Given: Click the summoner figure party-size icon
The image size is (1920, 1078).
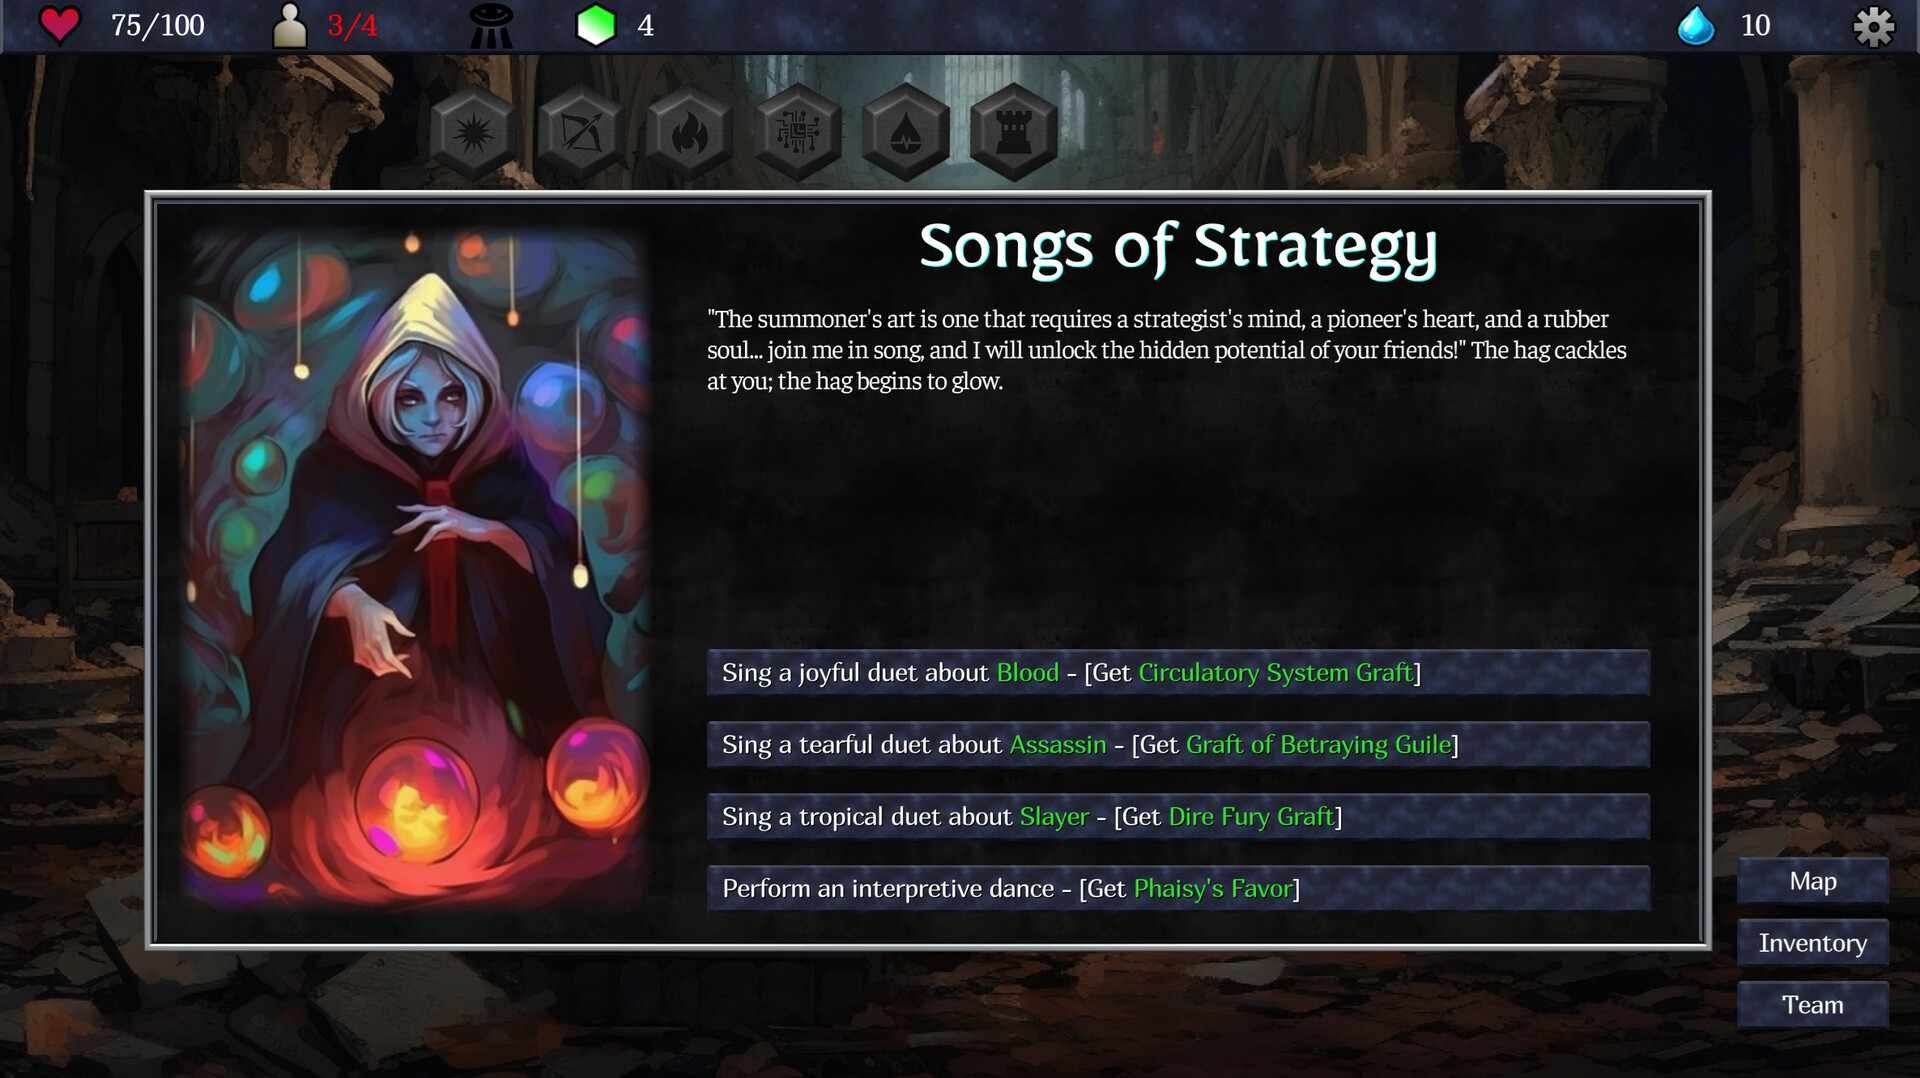Looking at the screenshot, I should [x=290, y=25].
